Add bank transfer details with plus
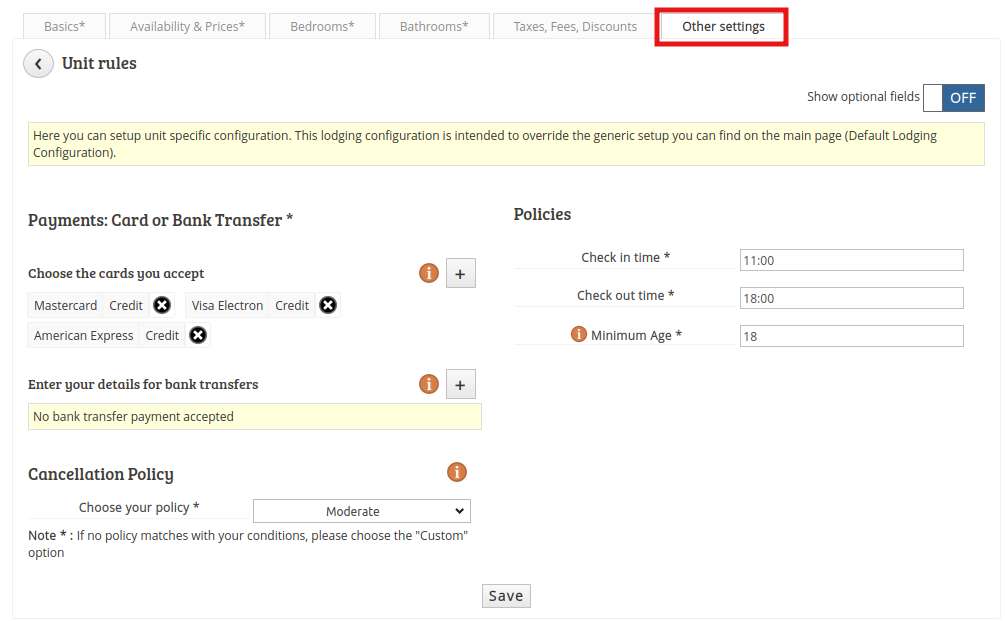Screen dimensions: 1006x621 (x=461, y=385)
